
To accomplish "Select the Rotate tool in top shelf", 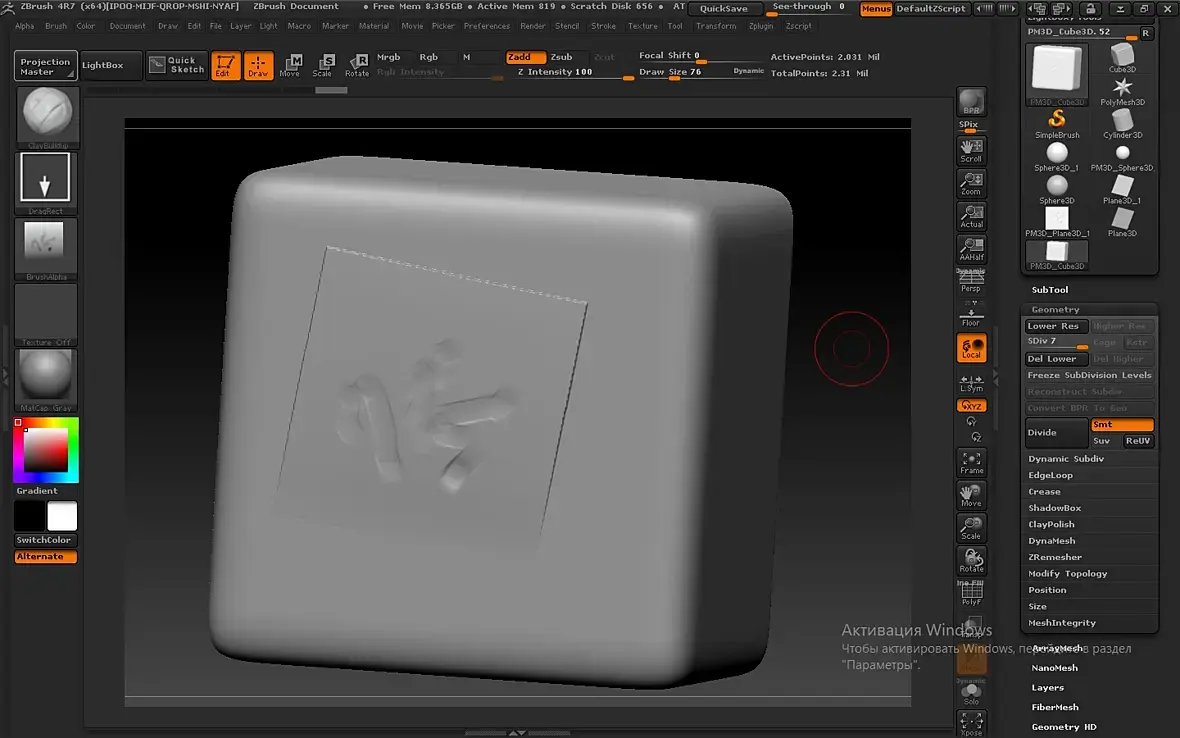I will point(357,65).
